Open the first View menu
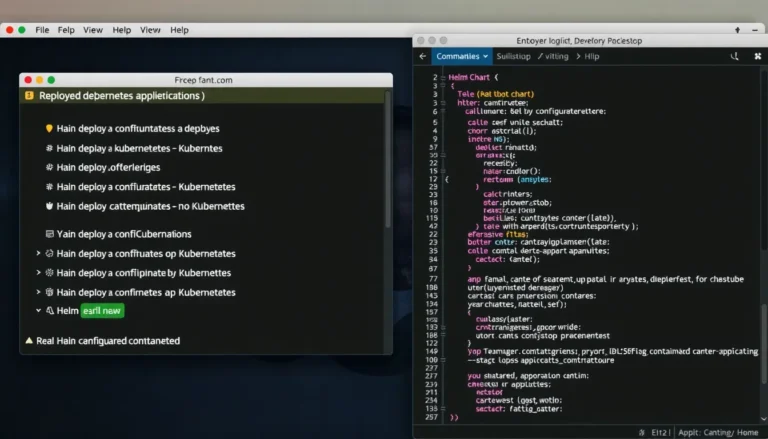Image resolution: width=768 pixels, height=439 pixels. tap(93, 30)
